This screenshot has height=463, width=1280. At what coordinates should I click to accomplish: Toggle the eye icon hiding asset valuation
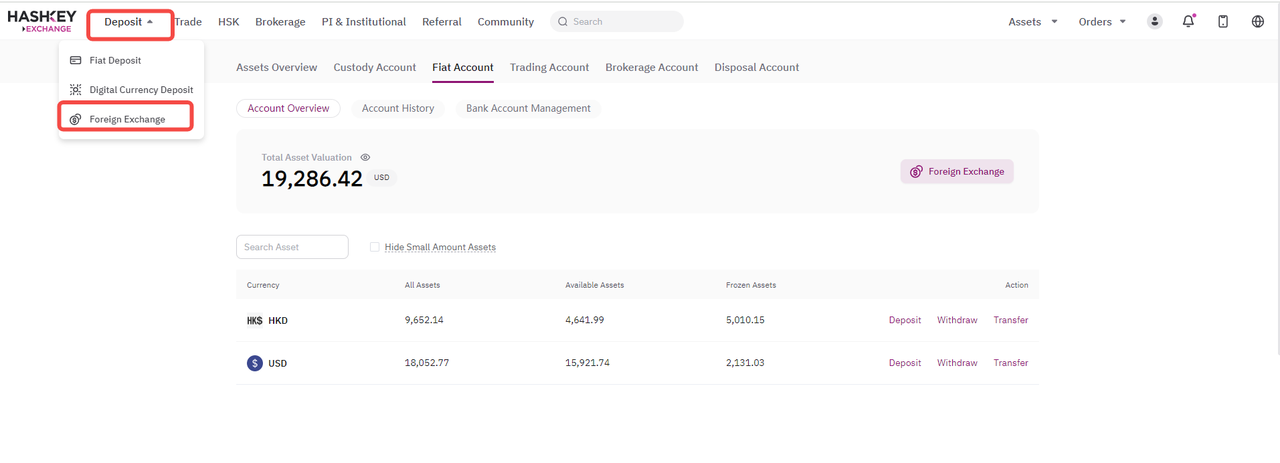pyautogui.click(x=366, y=157)
